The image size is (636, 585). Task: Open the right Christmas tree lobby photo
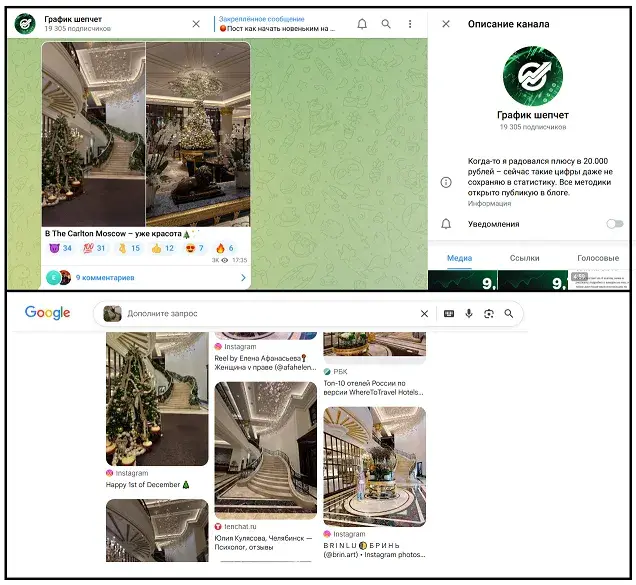click(x=198, y=134)
